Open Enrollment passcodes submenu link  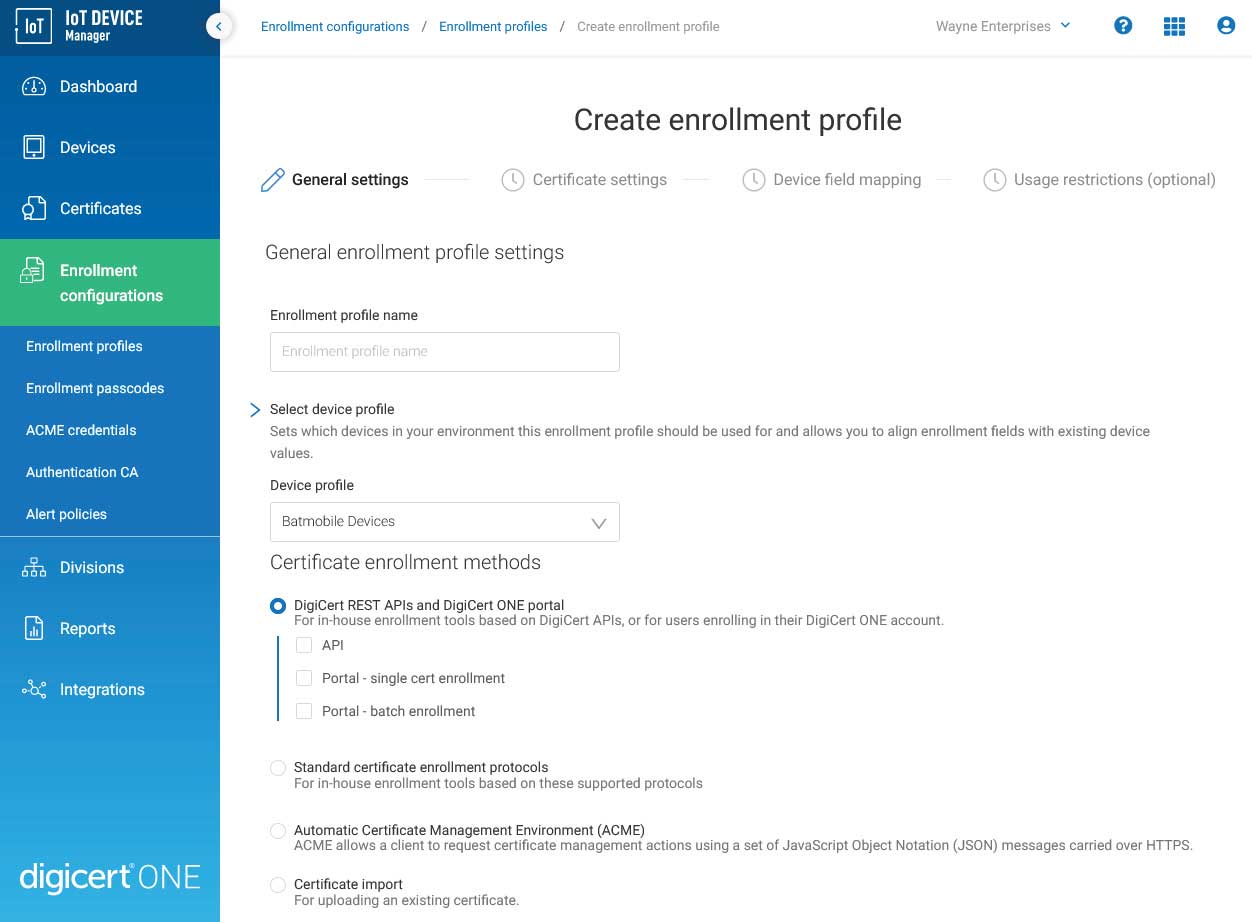(x=95, y=389)
